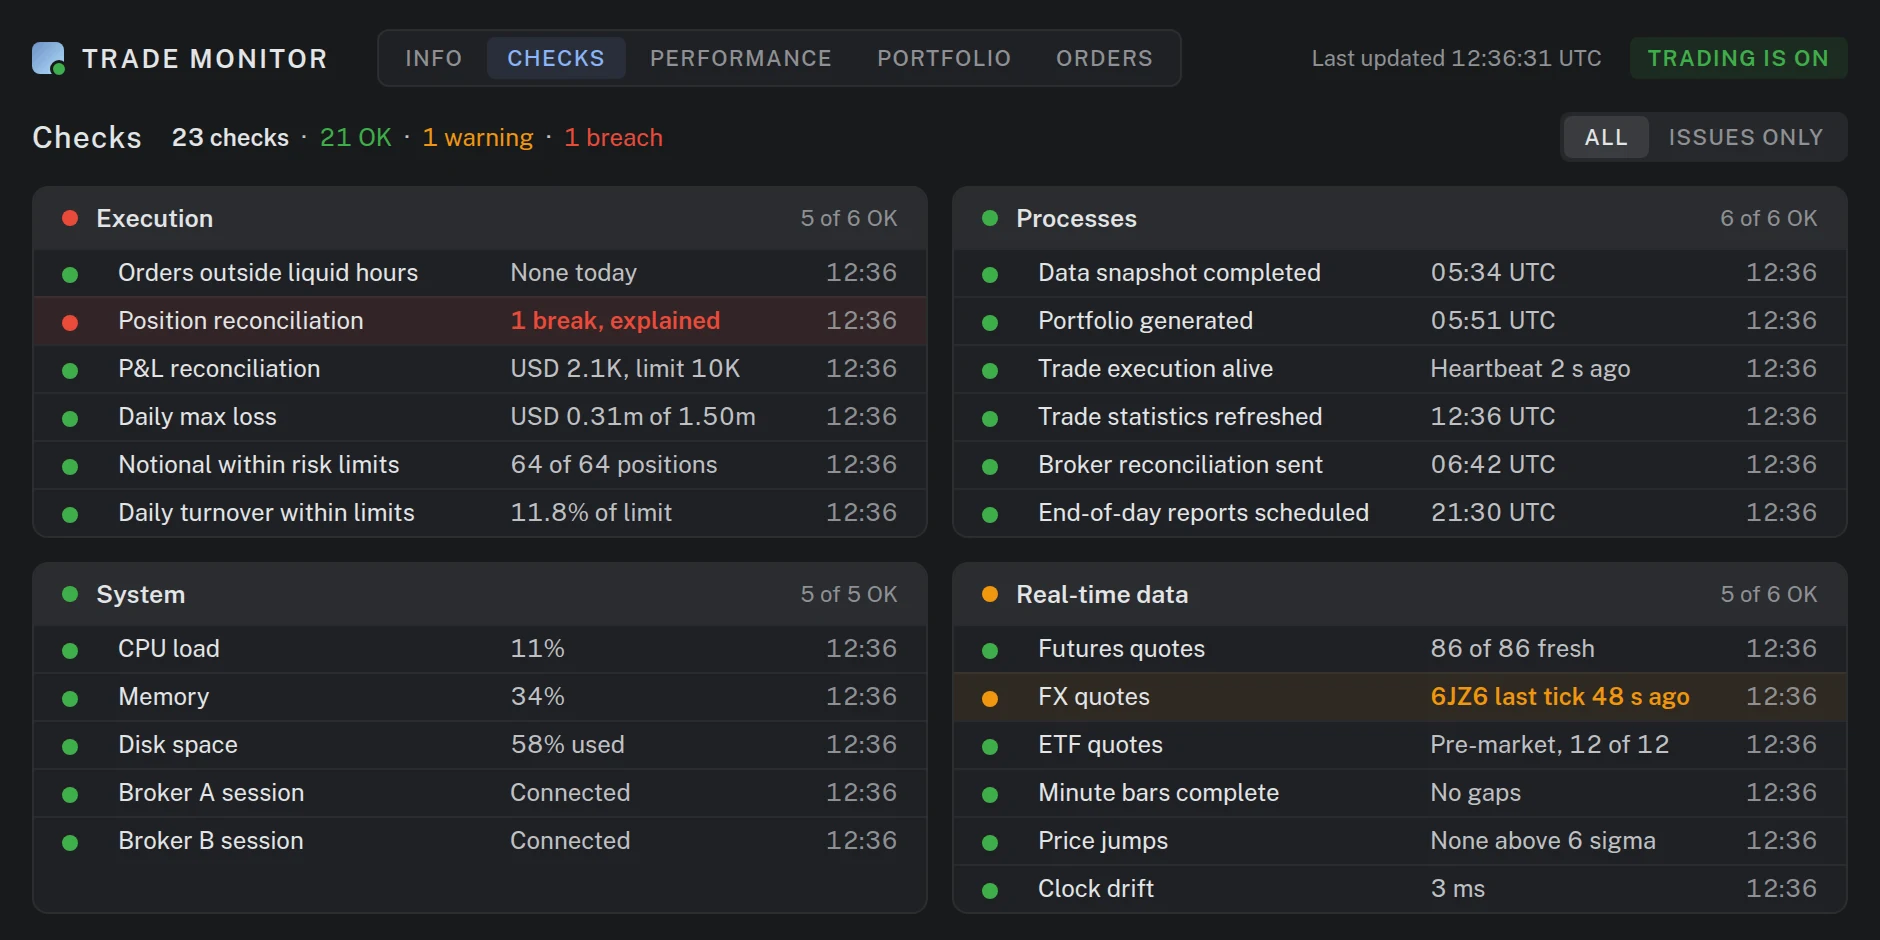
Task: Click the red Execution status dot
Action: click(70, 218)
